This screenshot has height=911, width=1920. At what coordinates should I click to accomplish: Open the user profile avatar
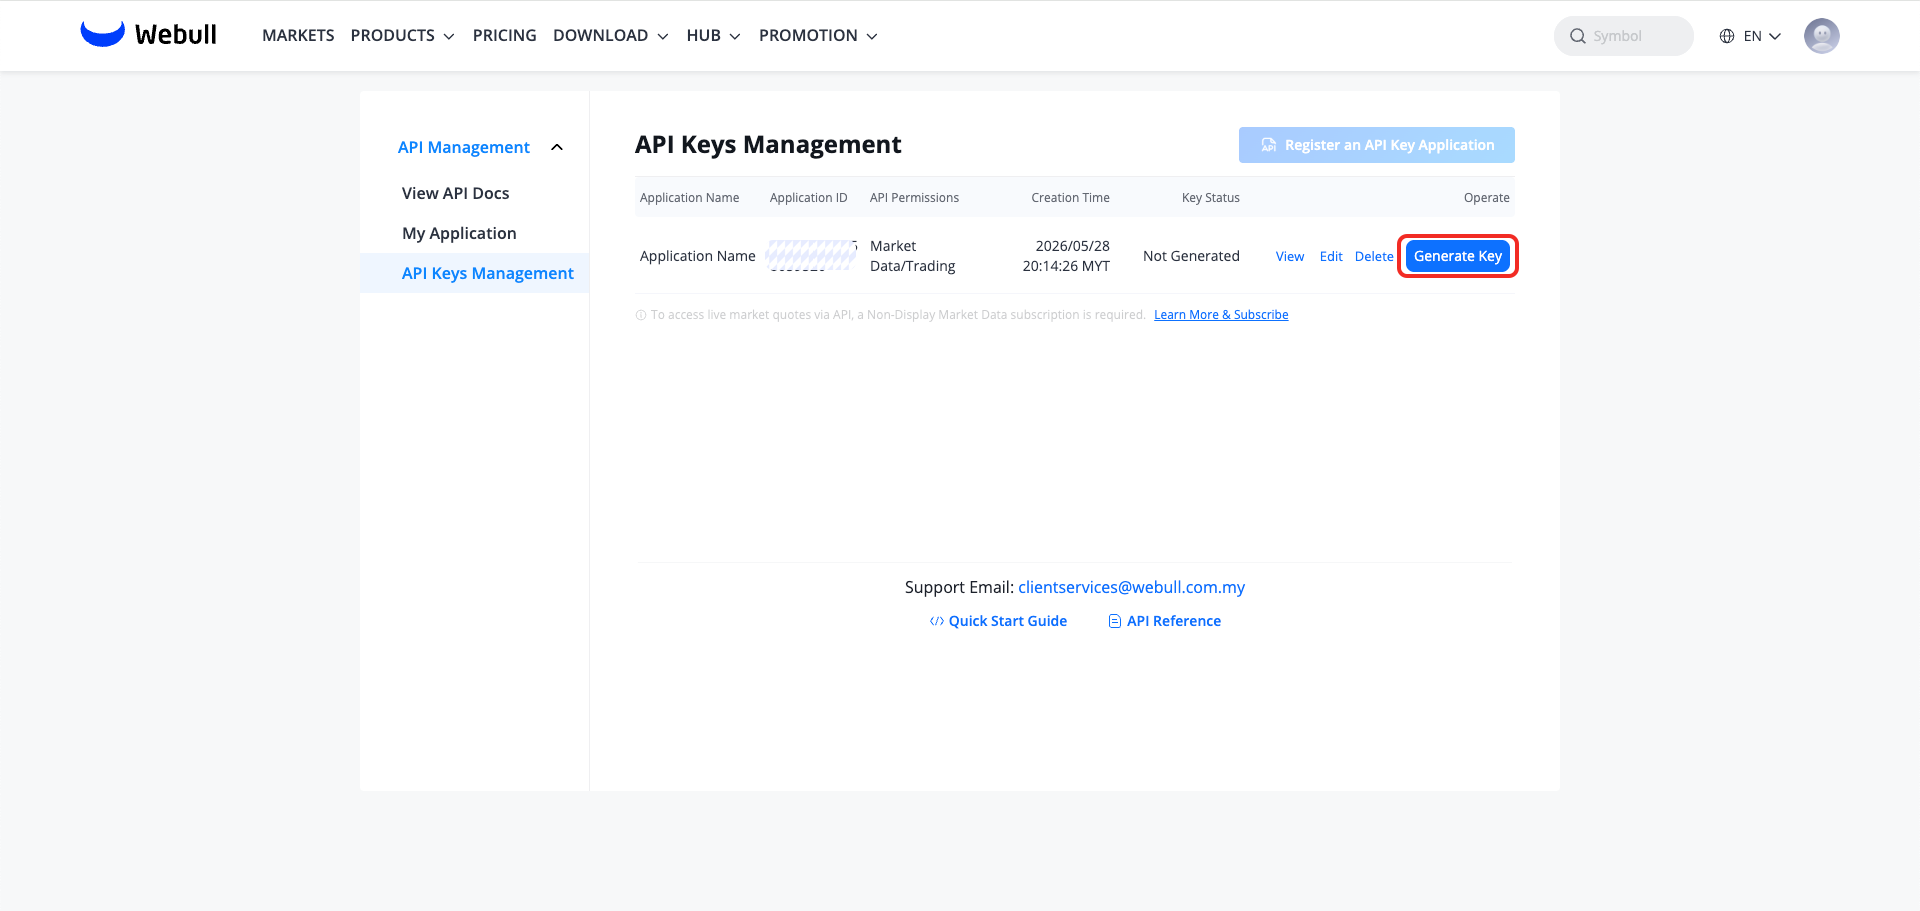click(1821, 36)
